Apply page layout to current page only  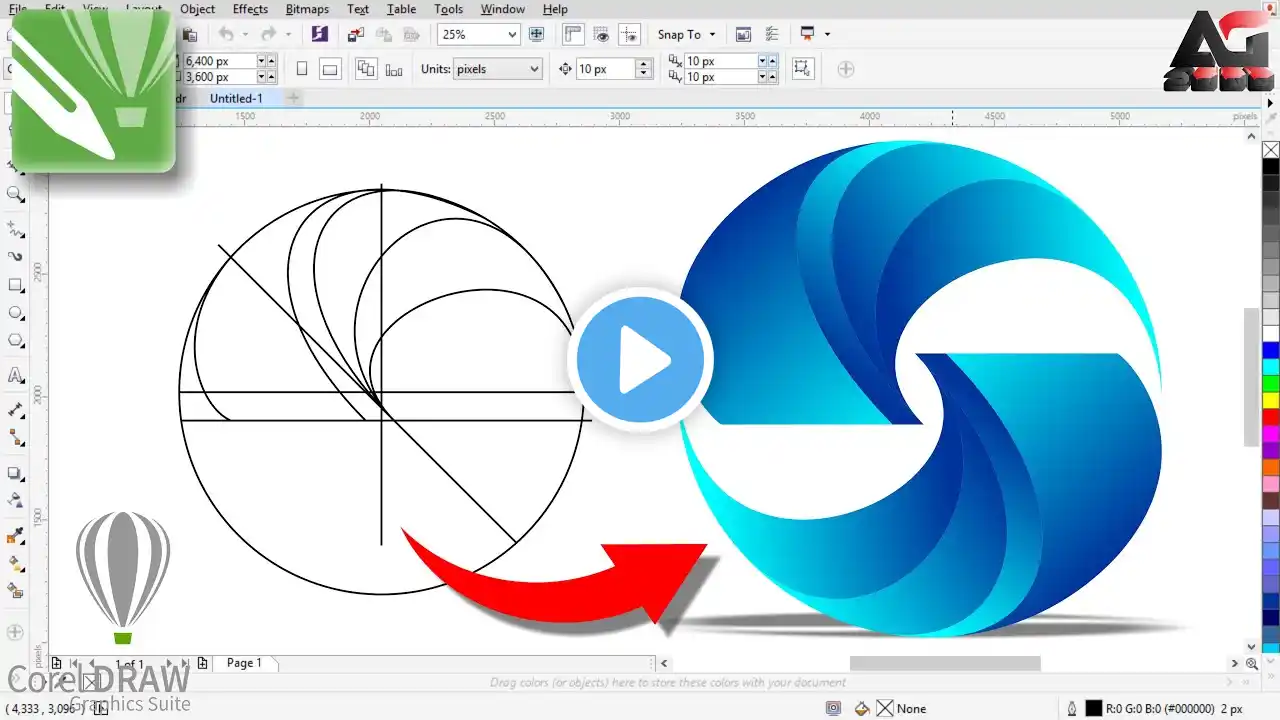pos(394,69)
